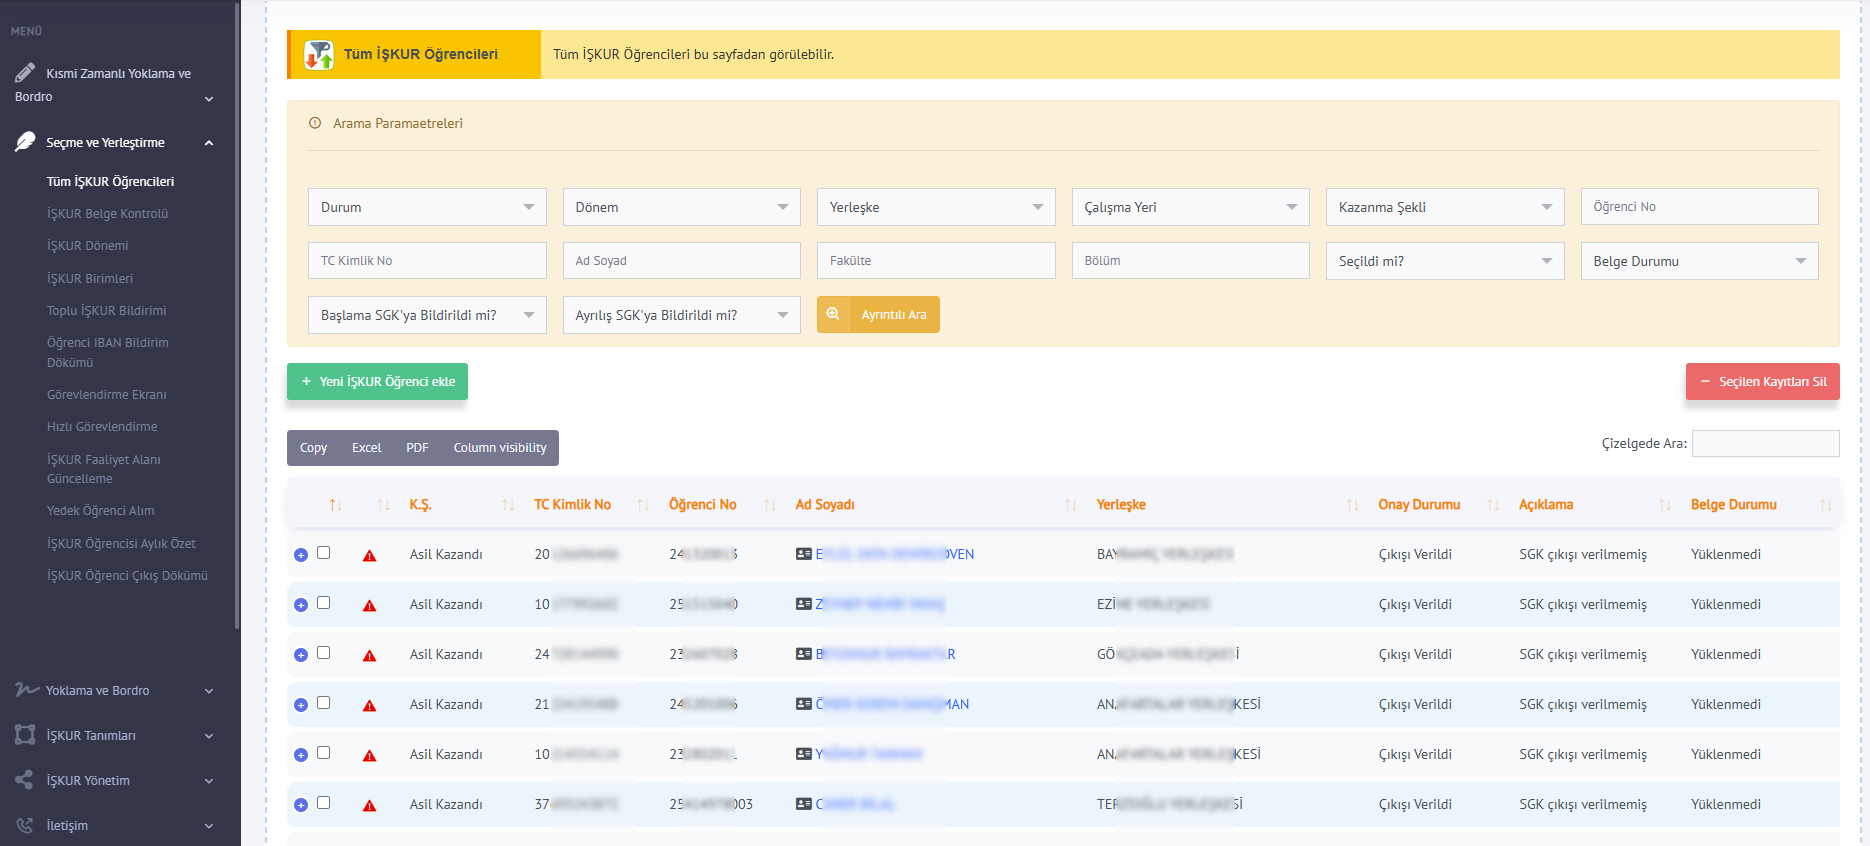Image resolution: width=1870 pixels, height=846 pixels.
Task: Click red warning triangle in the first table row
Action: (369, 555)
